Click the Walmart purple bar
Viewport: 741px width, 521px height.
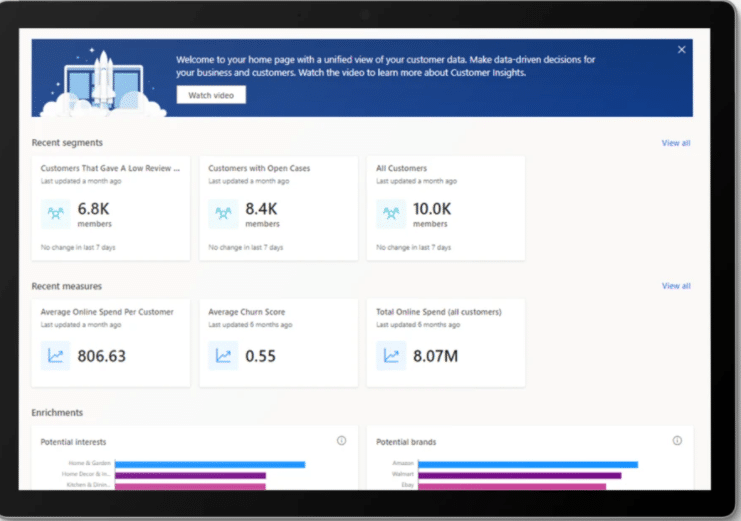pos(519,475)
